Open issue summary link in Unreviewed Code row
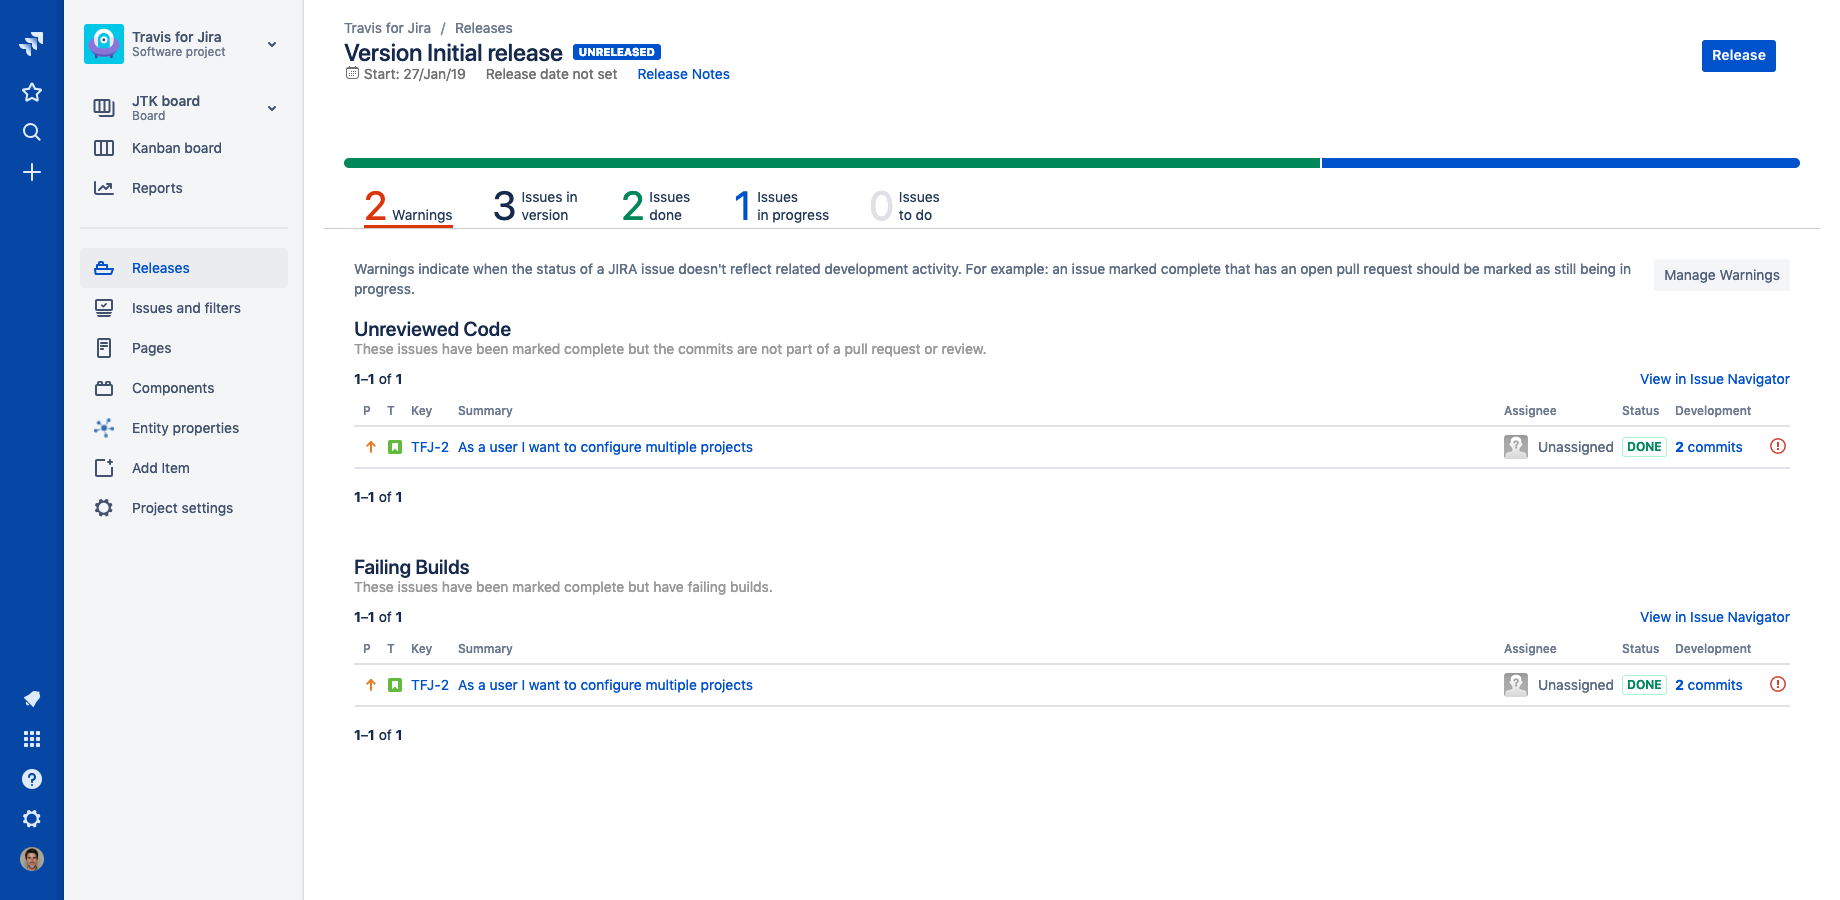This screenshot has width=1840, height=900. [605, 447]
